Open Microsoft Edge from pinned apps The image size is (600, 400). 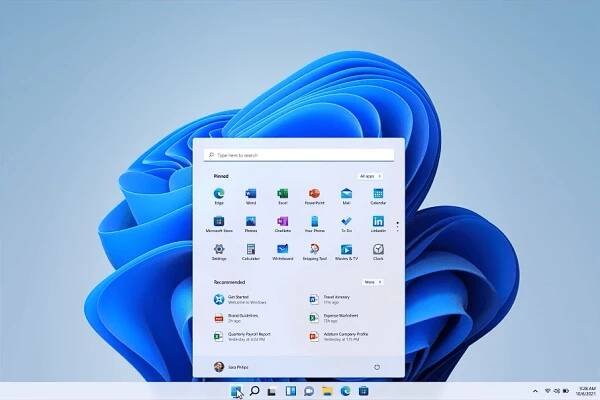pyautogui.click(x=219, y=192)
